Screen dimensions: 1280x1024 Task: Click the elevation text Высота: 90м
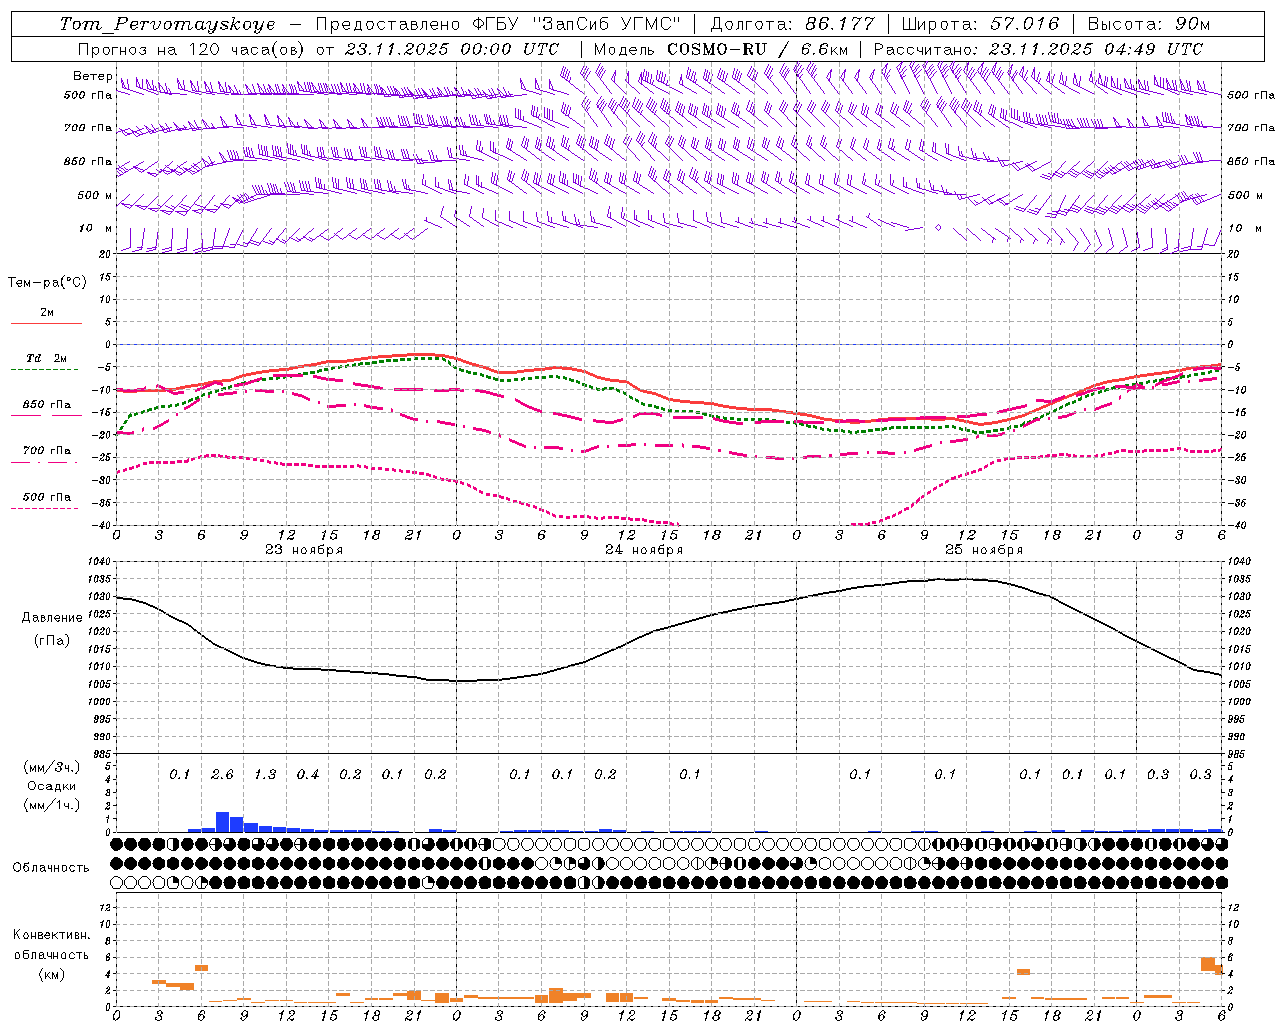point(1148,24)
